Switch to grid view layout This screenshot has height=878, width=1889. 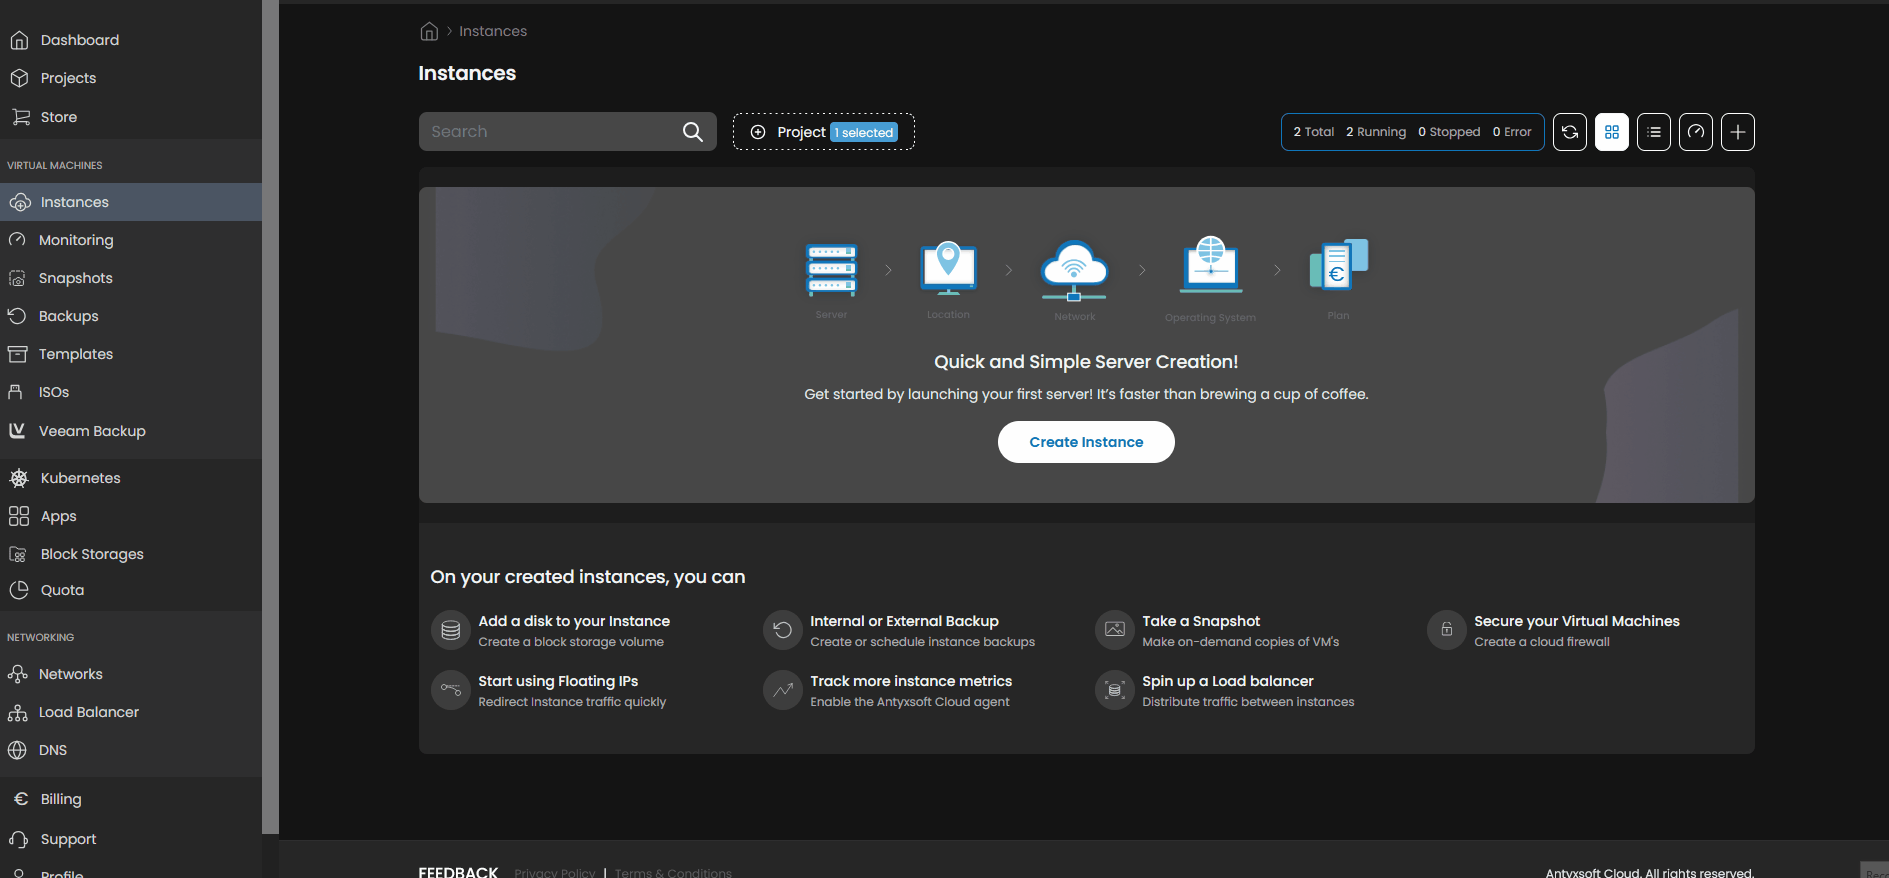1611,132
